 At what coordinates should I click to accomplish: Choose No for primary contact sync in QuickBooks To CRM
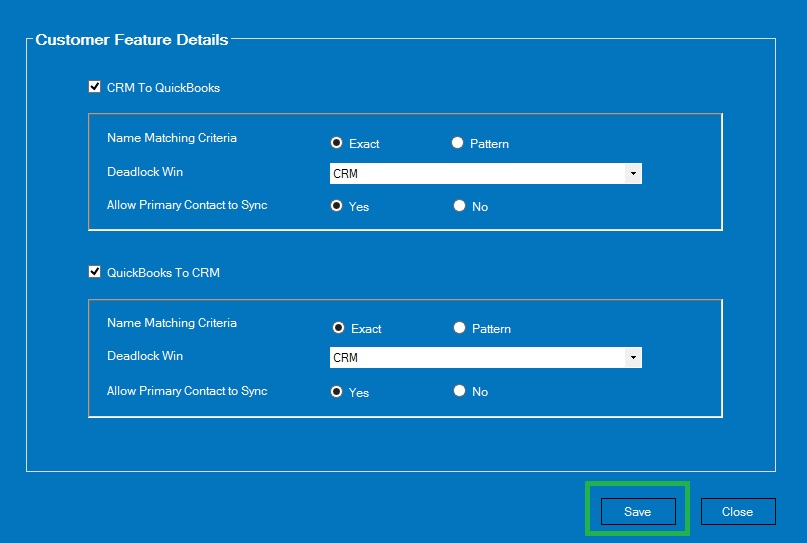click(x=459, y=391)
